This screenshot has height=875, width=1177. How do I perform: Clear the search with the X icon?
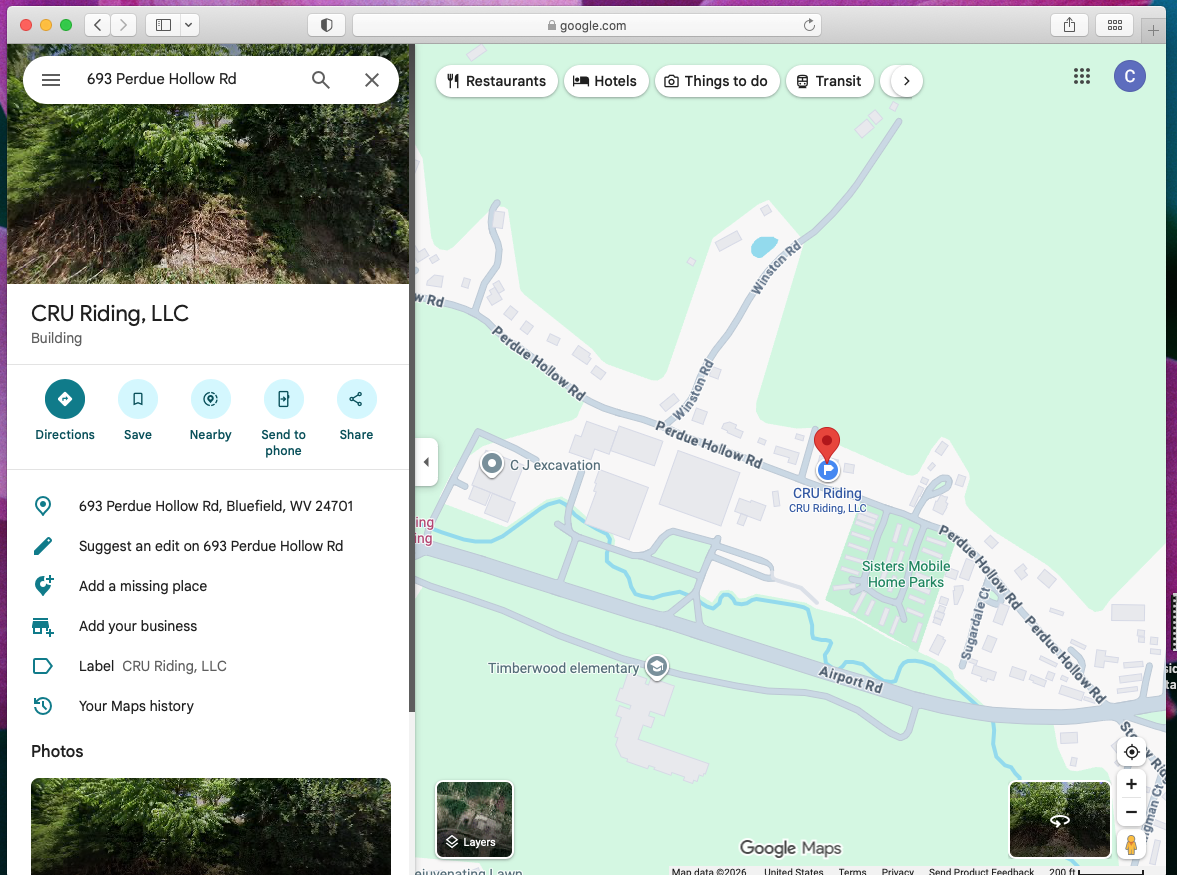pyautogui.click(x=372, y=80)
